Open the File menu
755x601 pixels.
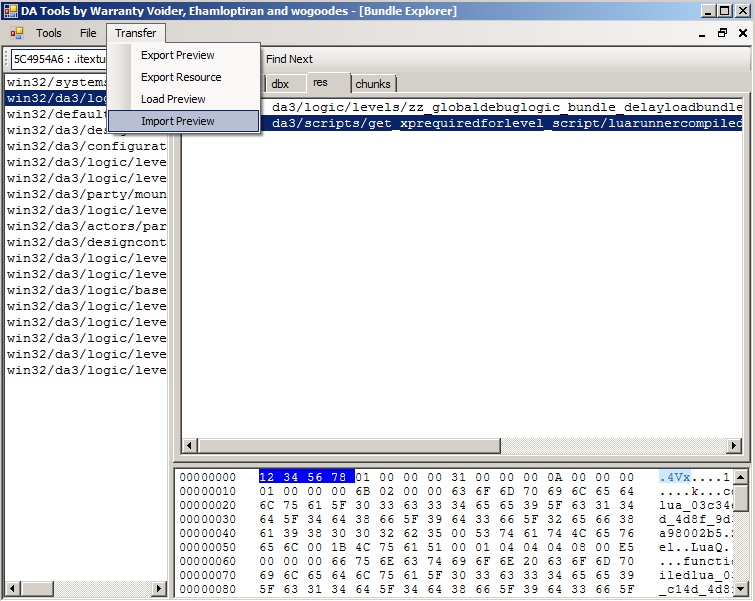88,33
